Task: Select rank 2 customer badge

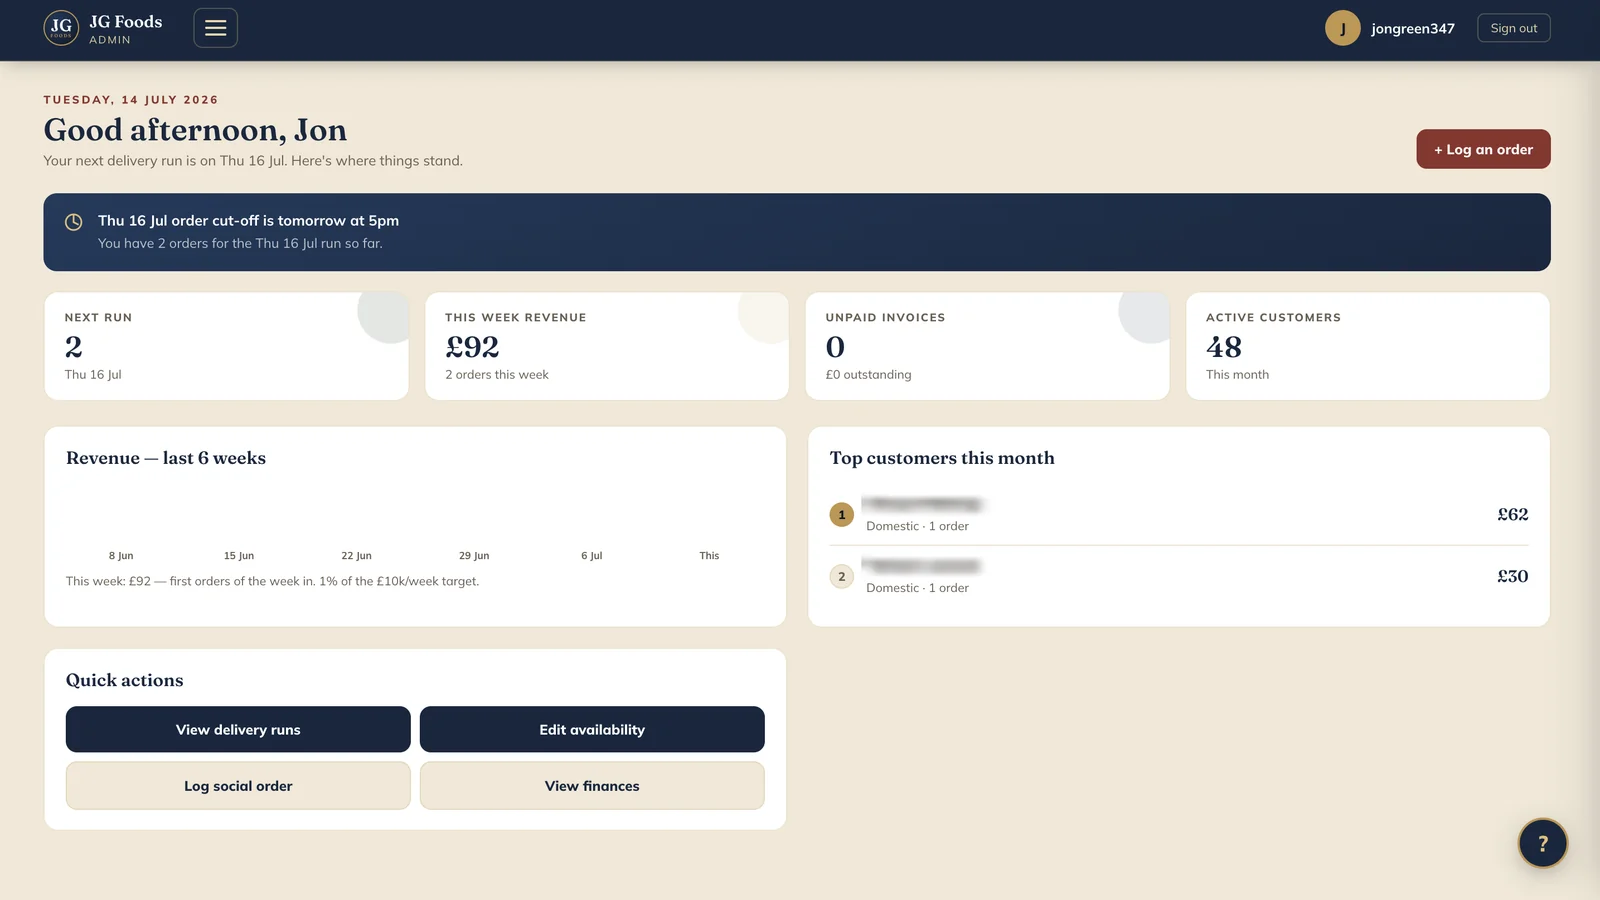Action: click(841, 577)
